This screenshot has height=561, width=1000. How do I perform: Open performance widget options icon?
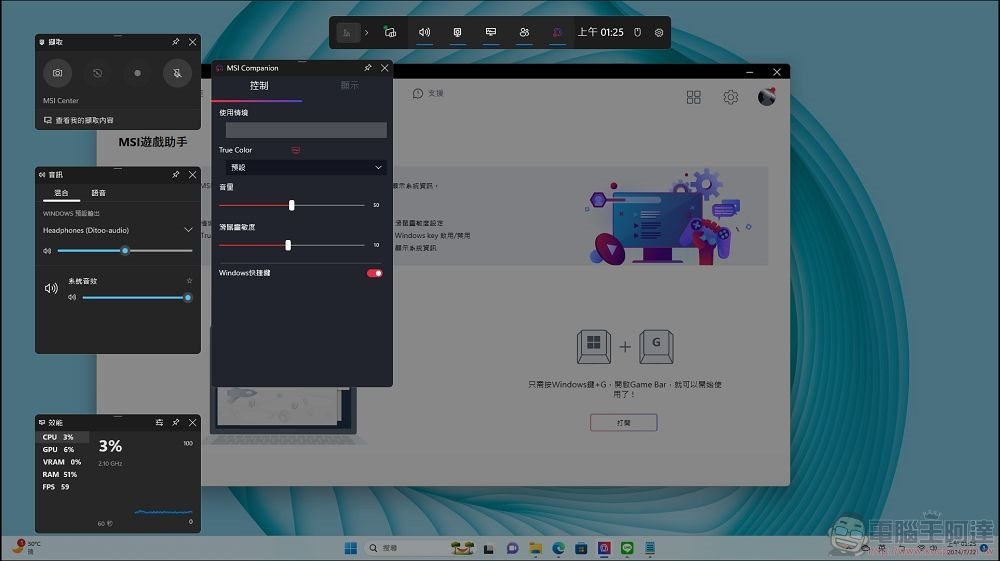pos(159,423)
